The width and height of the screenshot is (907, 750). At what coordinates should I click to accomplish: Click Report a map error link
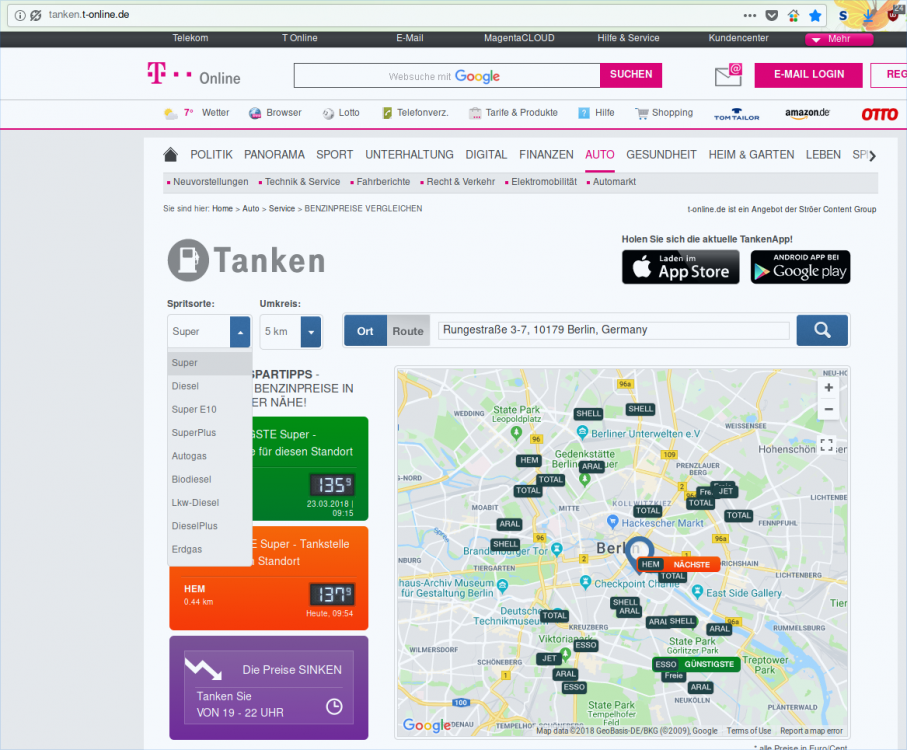[x=811, y=731]
